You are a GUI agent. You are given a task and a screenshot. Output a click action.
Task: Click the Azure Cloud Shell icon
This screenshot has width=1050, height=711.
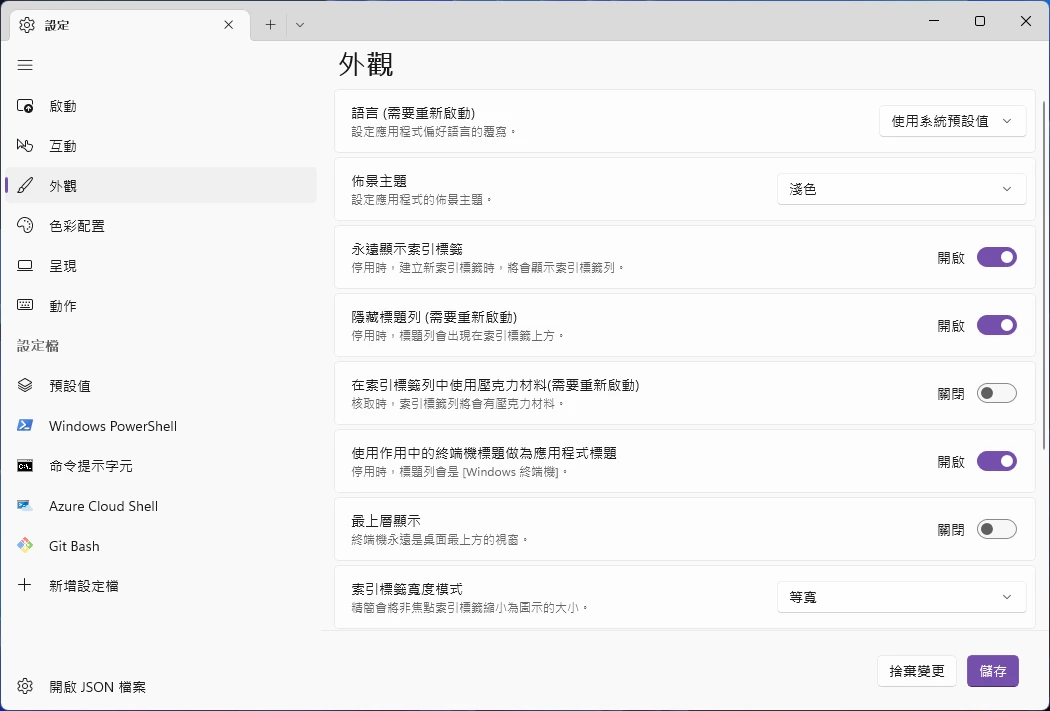pos(25,506)
